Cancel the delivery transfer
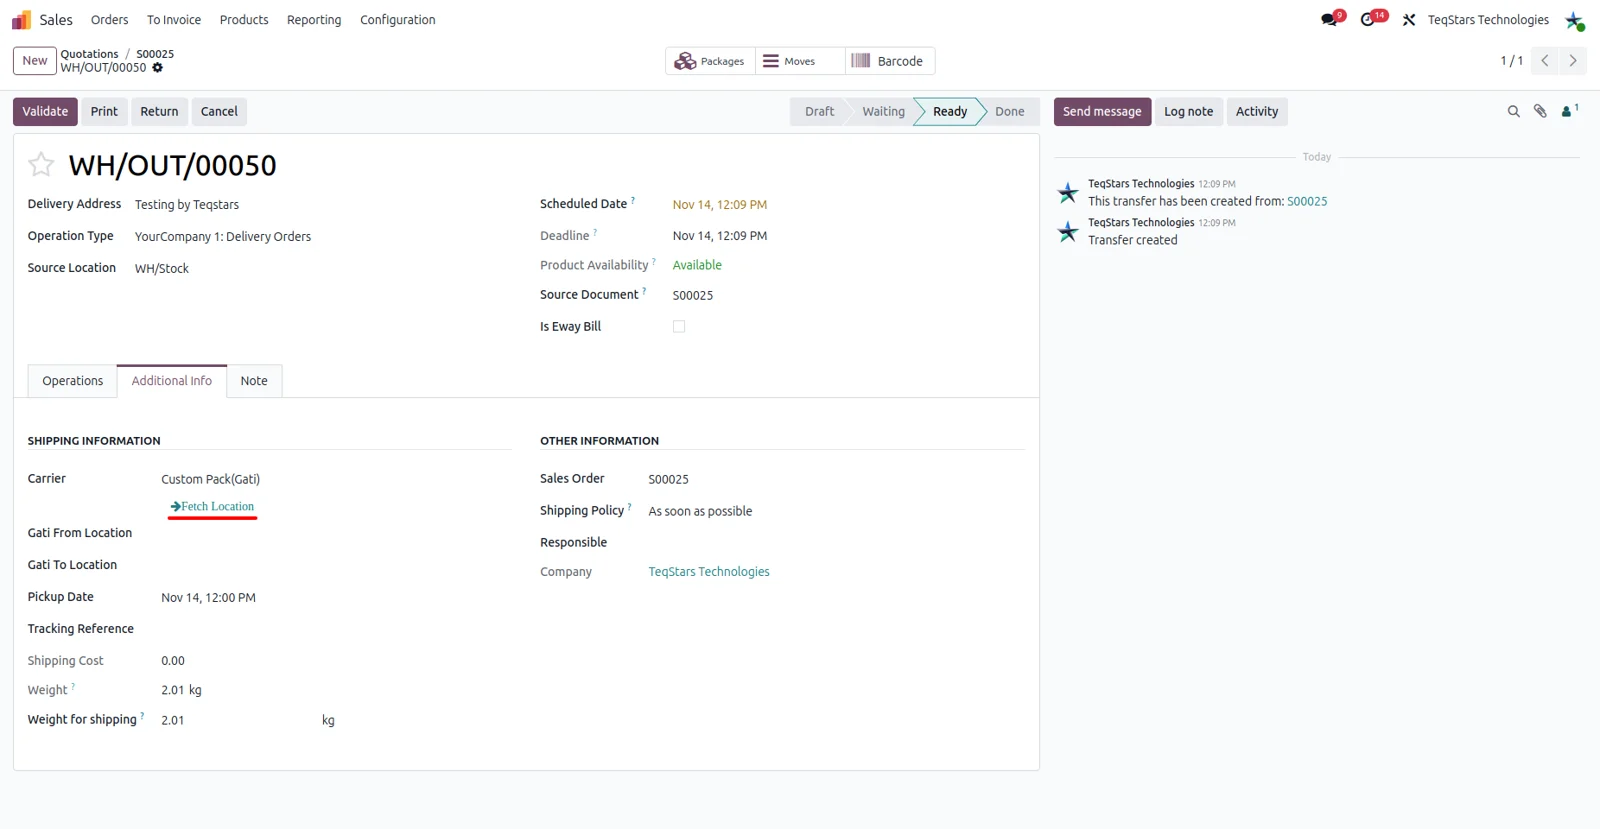Viewport: 1600px width, 829px height. click(219, 112)
